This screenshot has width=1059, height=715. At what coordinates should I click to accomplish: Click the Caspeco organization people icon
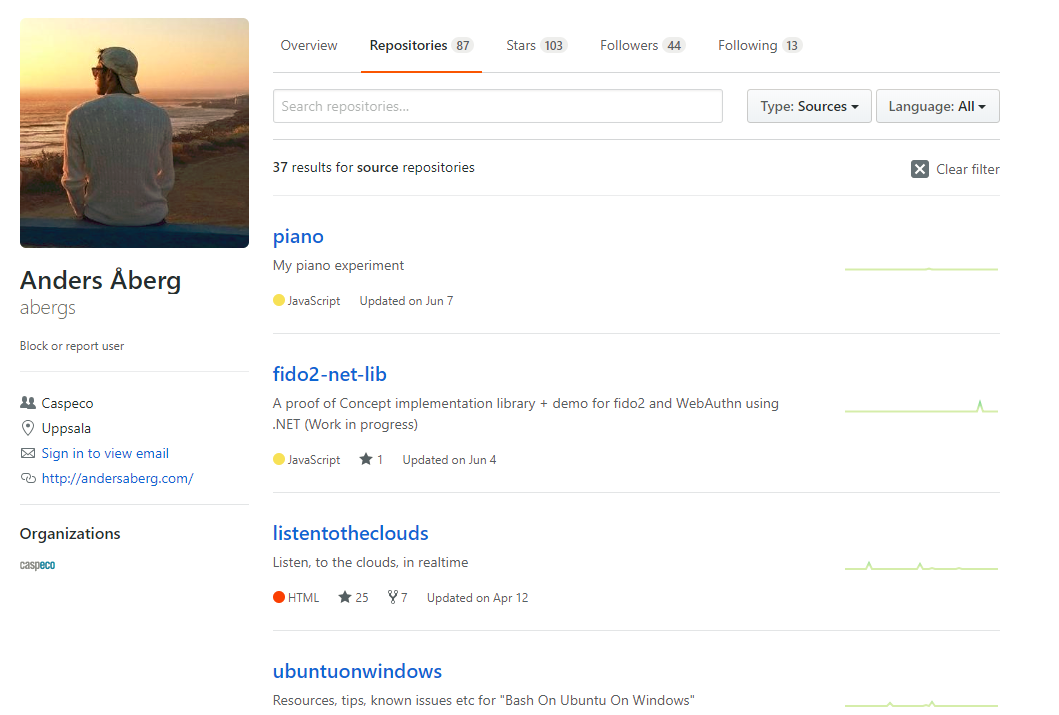(x=28, y=402)
